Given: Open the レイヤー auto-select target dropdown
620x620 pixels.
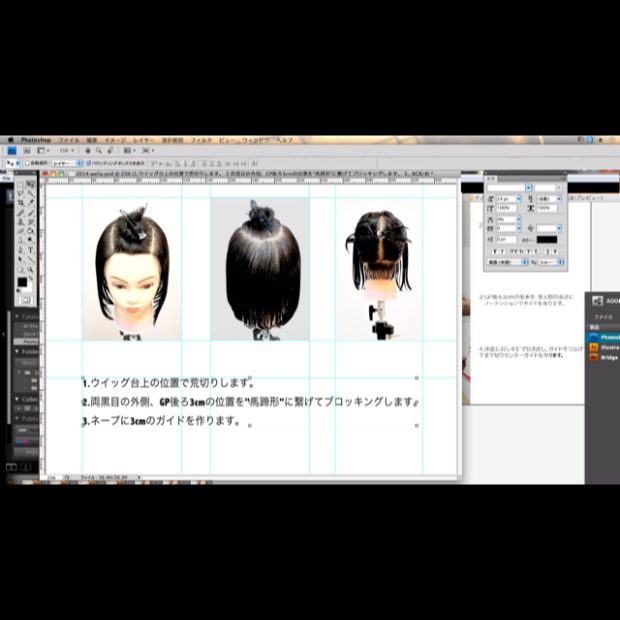Looking at the screenshot, I should [x=67, y=163].
